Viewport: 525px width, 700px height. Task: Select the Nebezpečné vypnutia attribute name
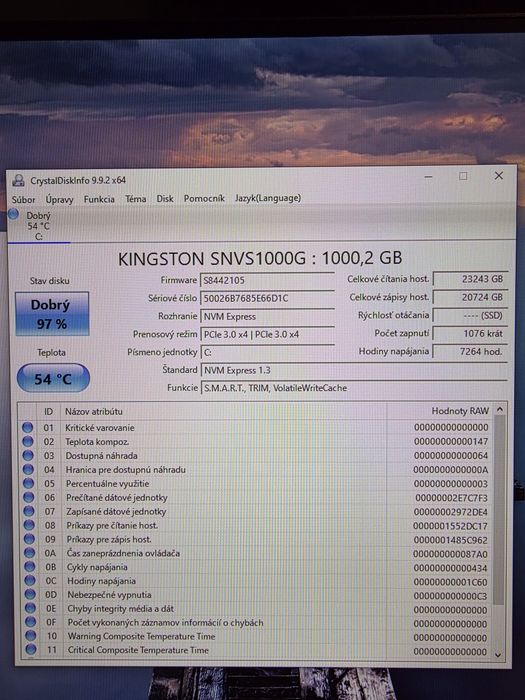pyautogui.click(x=109, y=595)
